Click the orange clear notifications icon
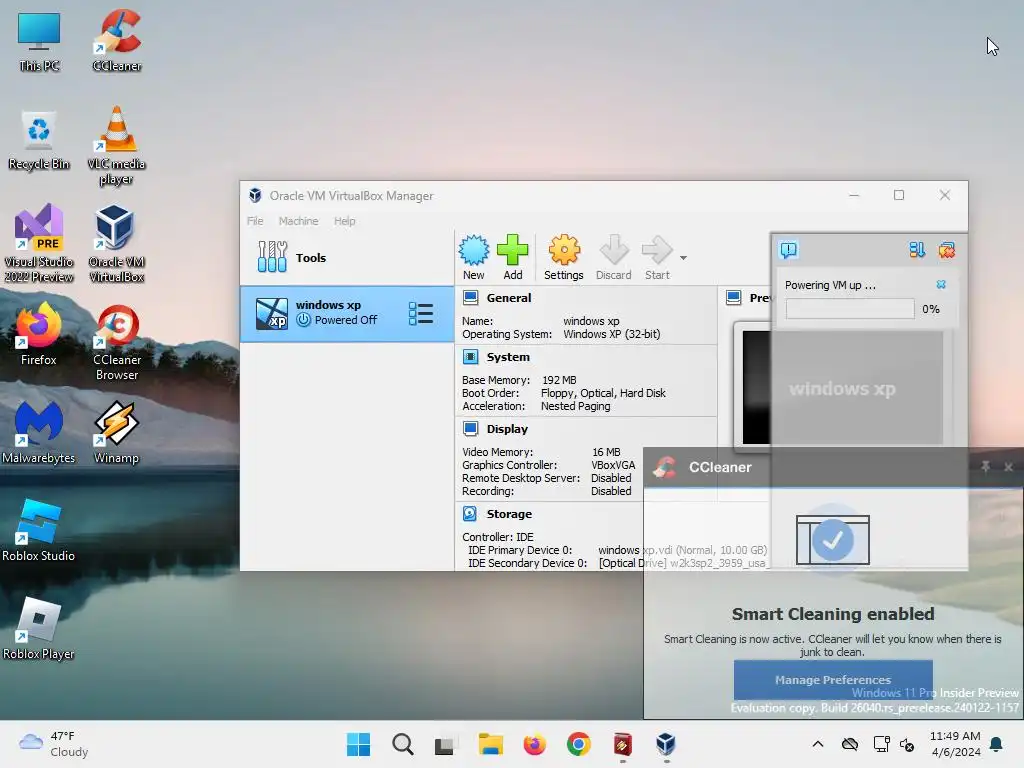 (947, 250)
